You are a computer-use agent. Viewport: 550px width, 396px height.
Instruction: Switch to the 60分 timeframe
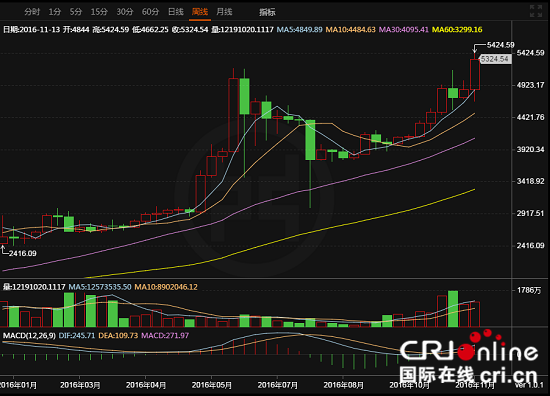(150, 12)
